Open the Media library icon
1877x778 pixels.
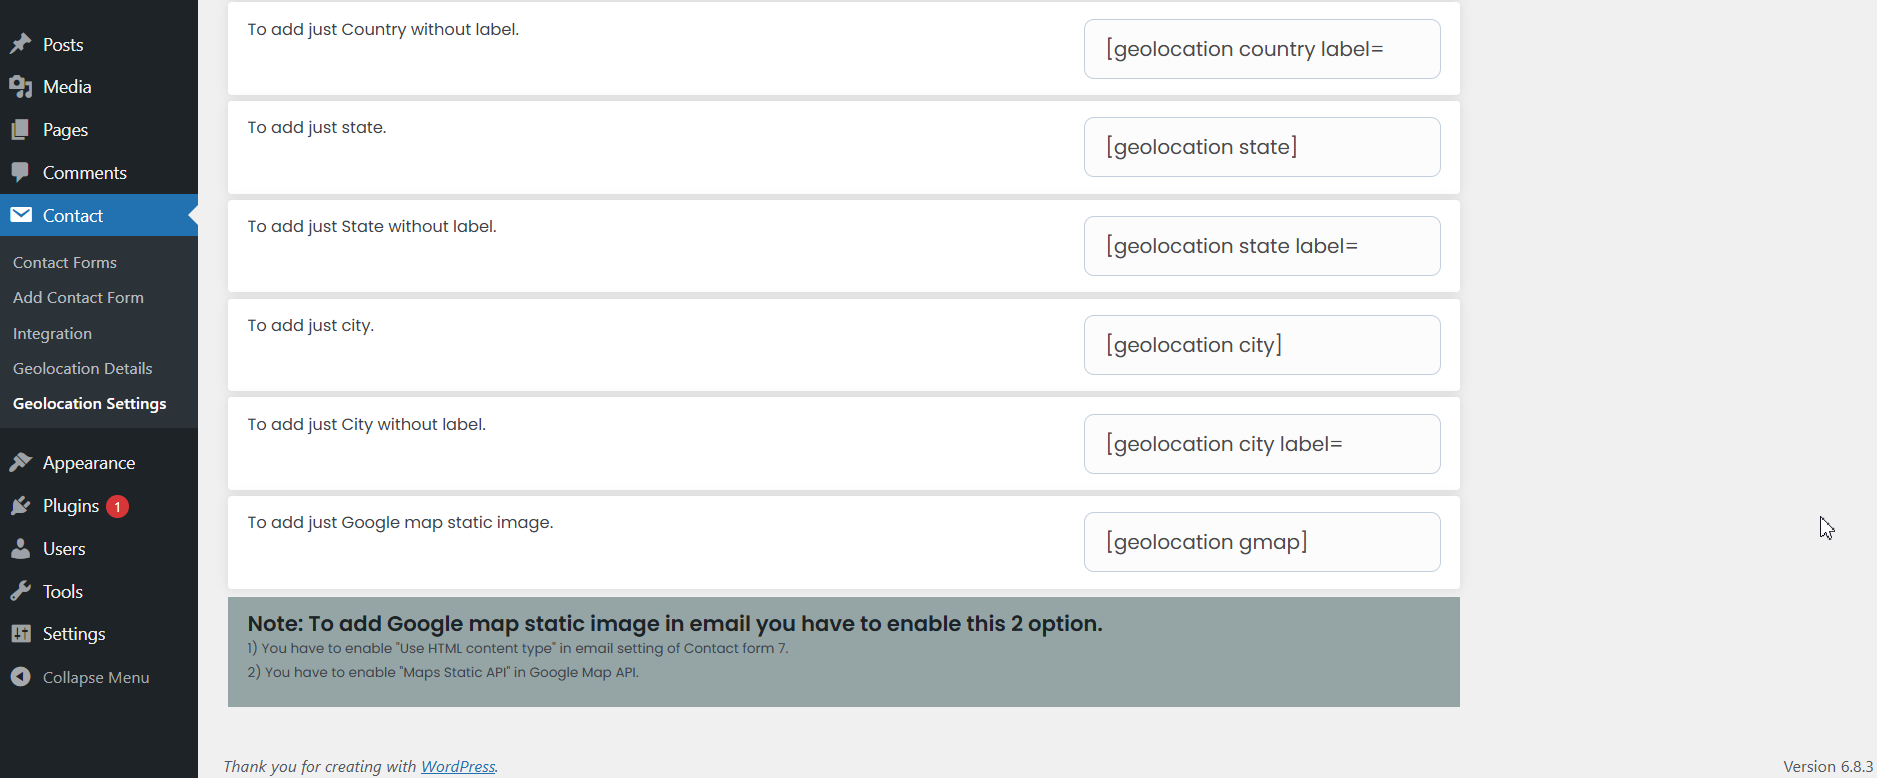point(22,86)
